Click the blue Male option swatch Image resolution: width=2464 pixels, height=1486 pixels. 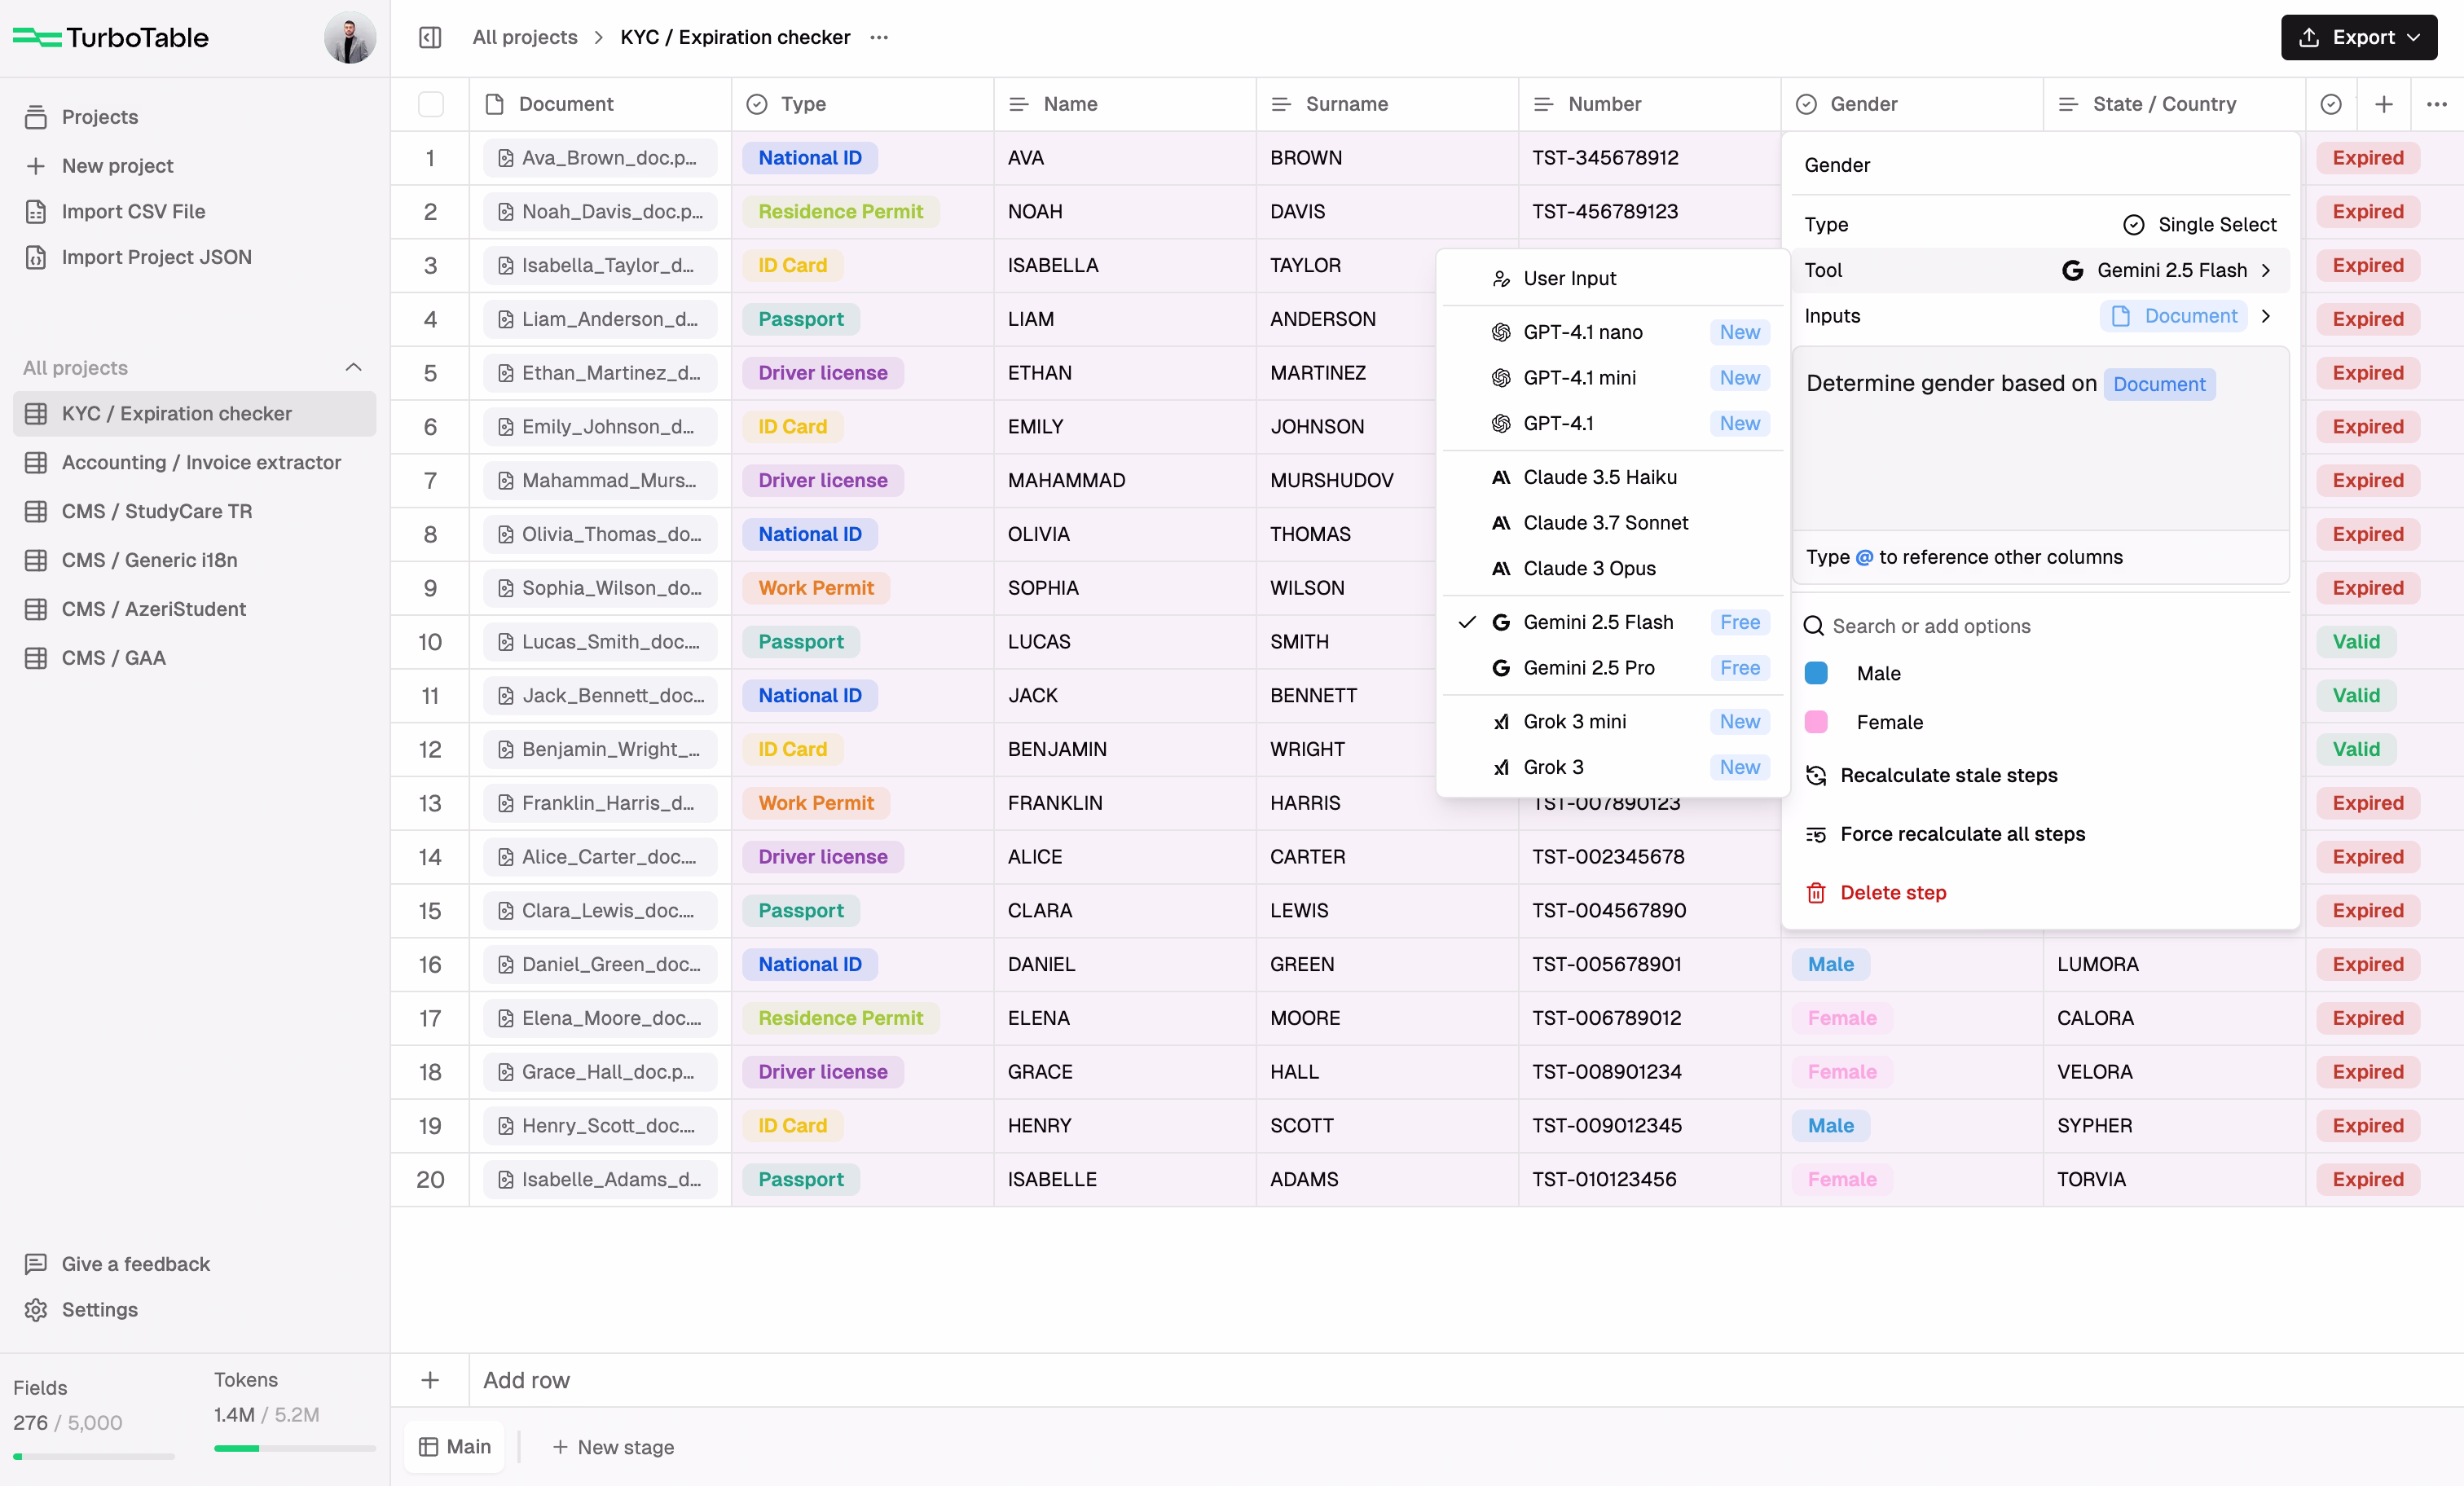click(1816, 673)
